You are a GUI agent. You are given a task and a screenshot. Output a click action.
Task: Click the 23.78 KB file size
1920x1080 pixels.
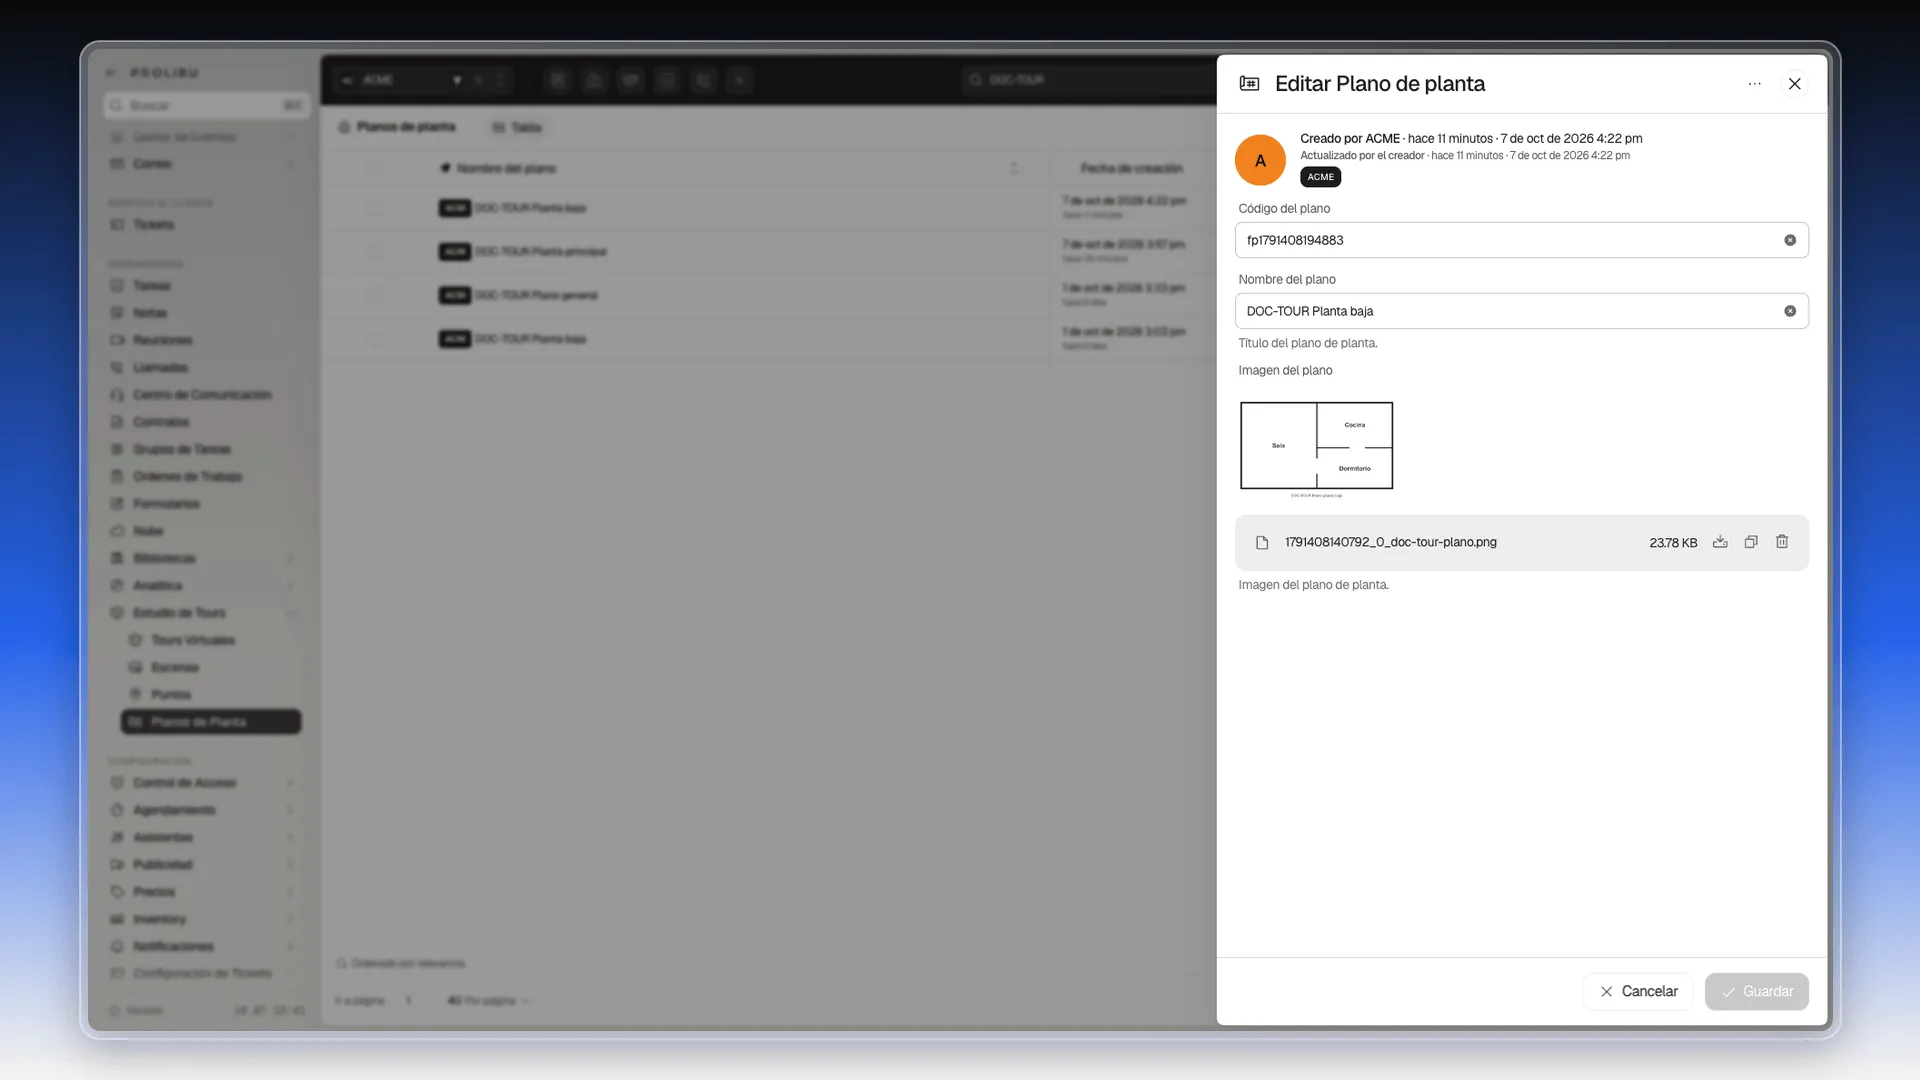tap(1673, 543)
